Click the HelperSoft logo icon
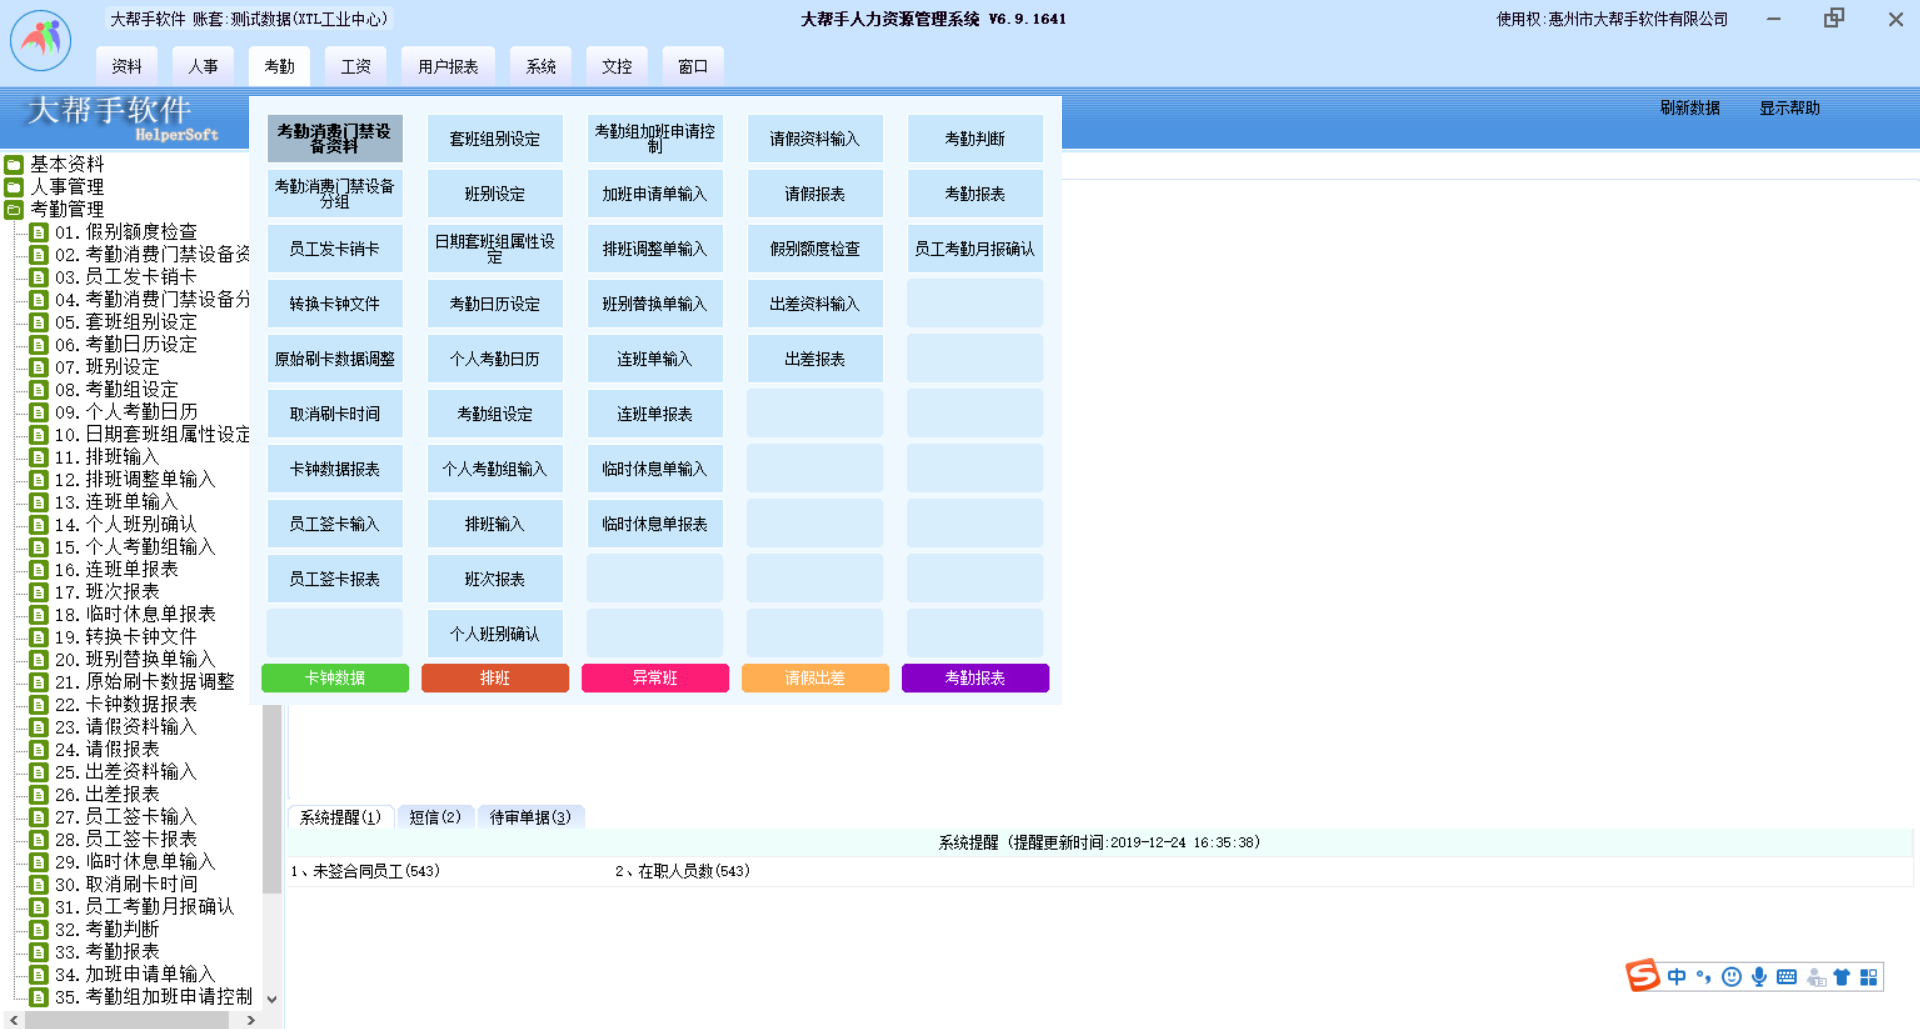 click(x=41, y=40)
